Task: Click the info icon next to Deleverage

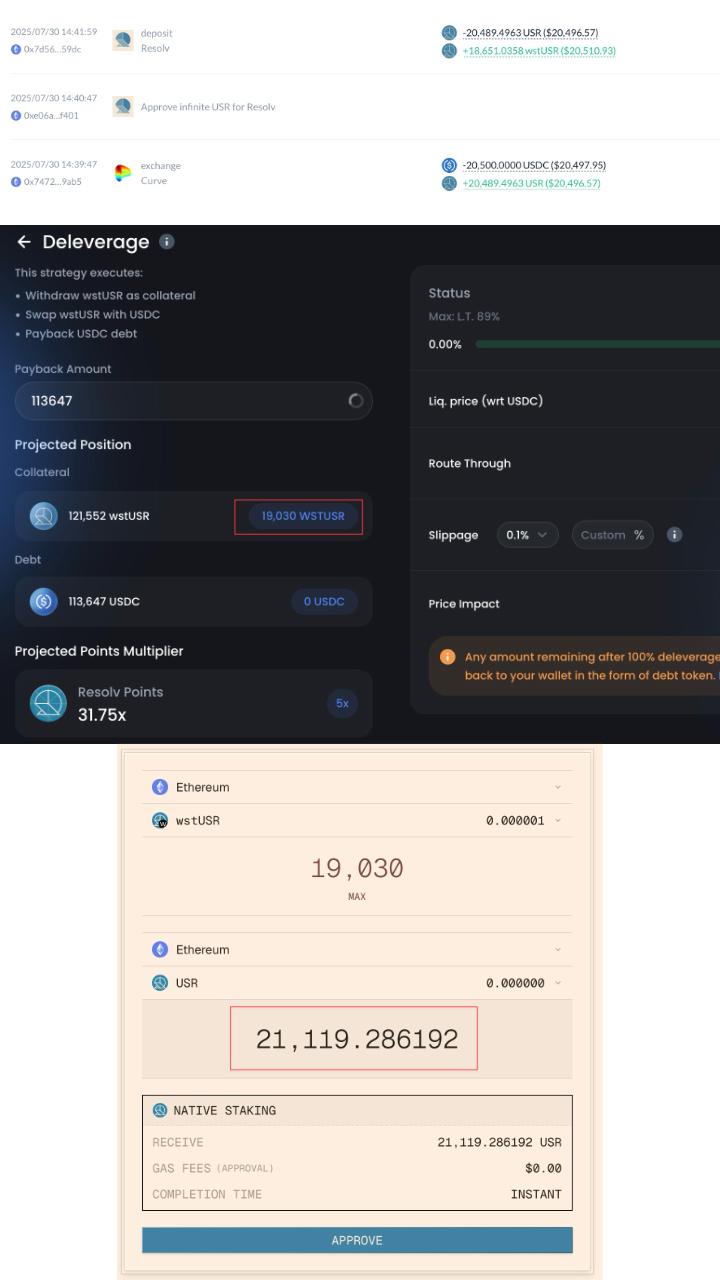Action: click(167, 242)
